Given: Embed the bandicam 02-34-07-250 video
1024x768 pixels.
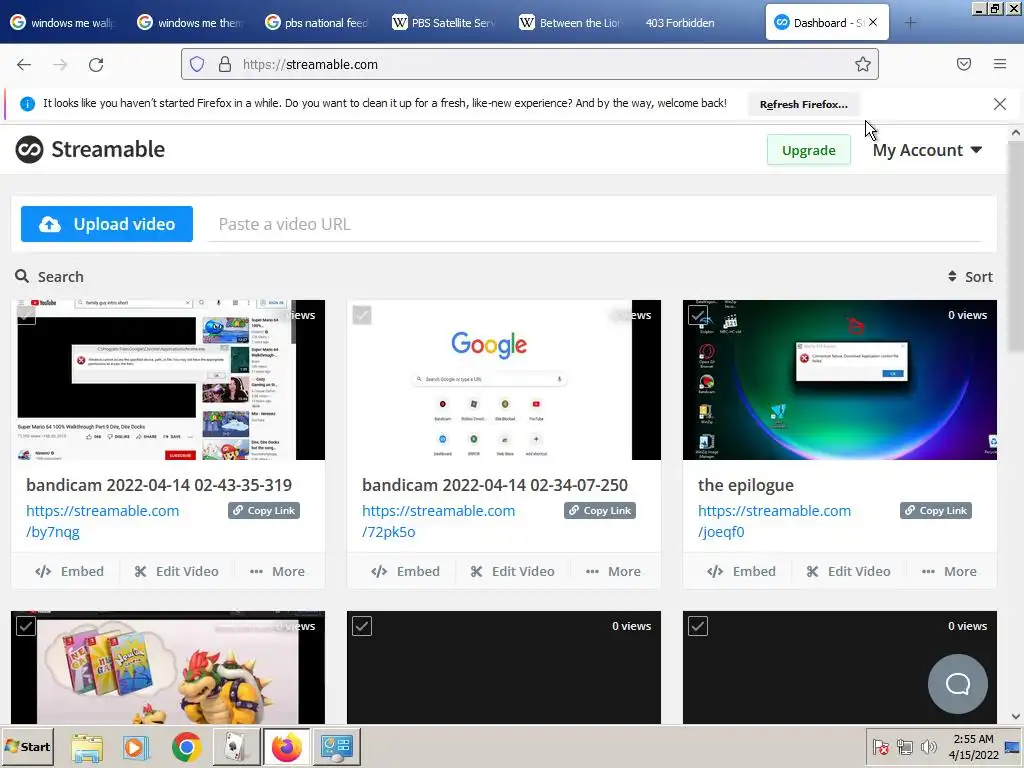Looking at the screenshot, I should point(405,571).
